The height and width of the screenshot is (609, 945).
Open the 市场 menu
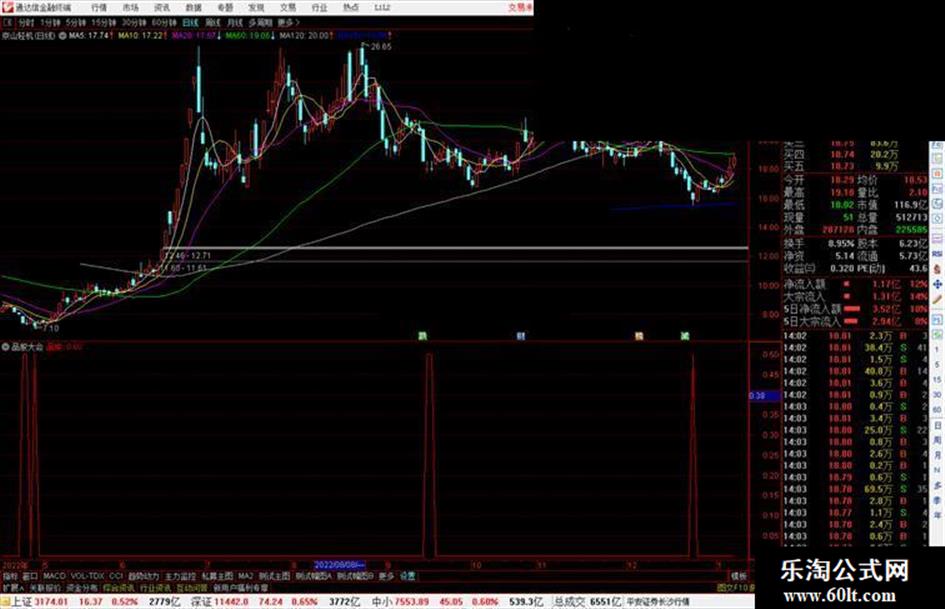[130, 7]
